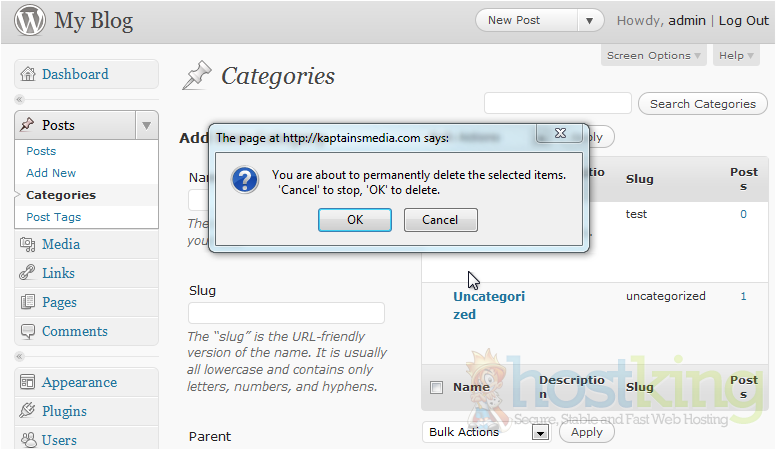Toggle the select-all checkbox in table footer
This screenshot has height=450, width=776.
tap(436, 387)
